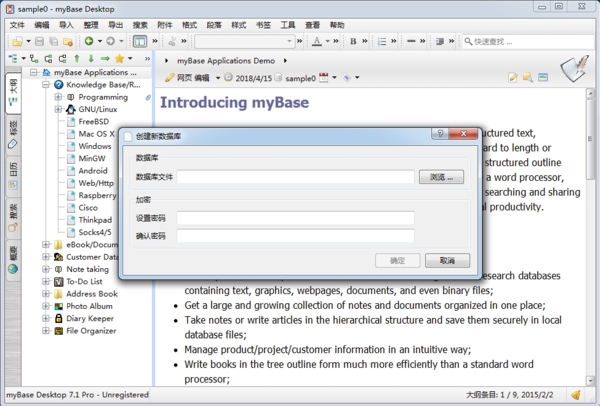Viewport: 600px width, 406px height.
Task: Open the 工具 menu
Action: pos(288,25)
